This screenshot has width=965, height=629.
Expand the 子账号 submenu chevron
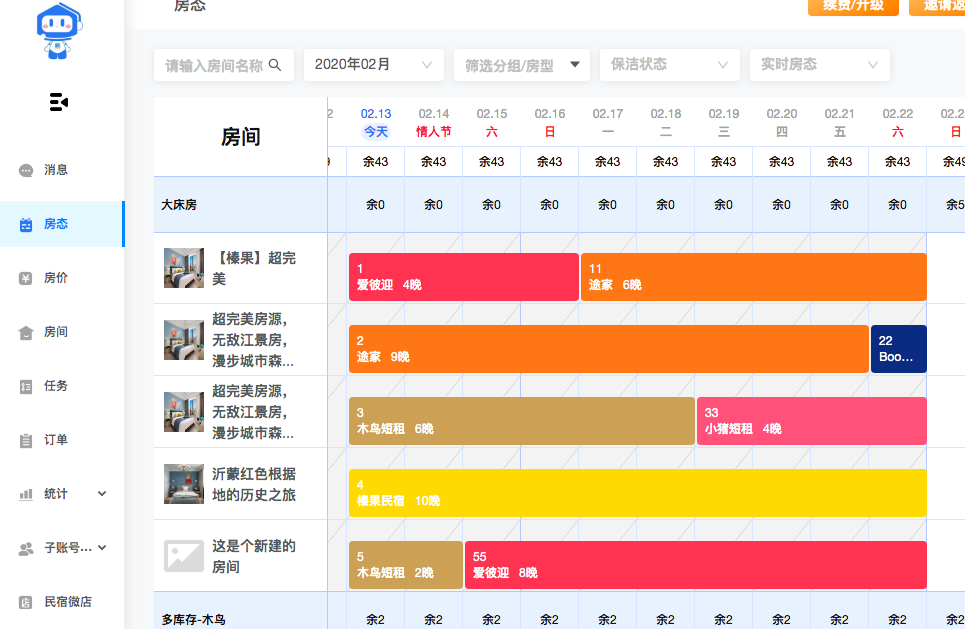[102, 548]
